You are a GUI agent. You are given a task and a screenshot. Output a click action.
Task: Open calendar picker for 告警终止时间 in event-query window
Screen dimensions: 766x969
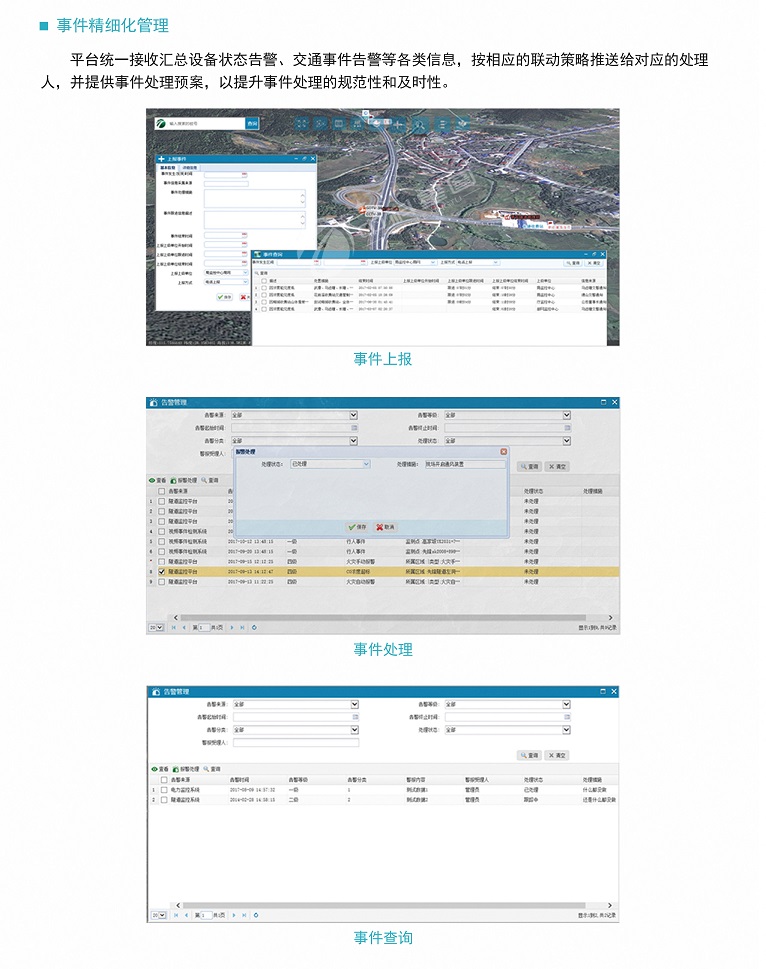566,717
